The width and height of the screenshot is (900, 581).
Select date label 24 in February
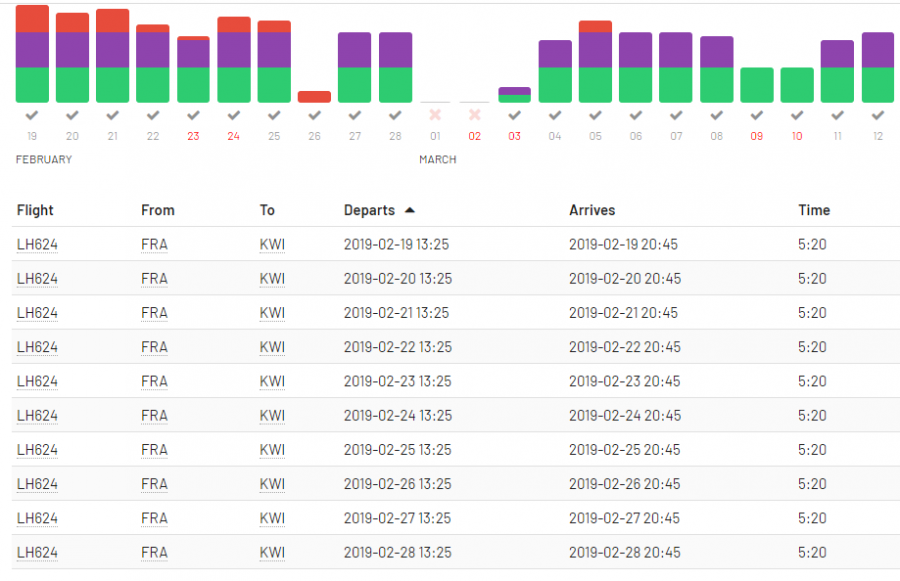tap(233, 136)
